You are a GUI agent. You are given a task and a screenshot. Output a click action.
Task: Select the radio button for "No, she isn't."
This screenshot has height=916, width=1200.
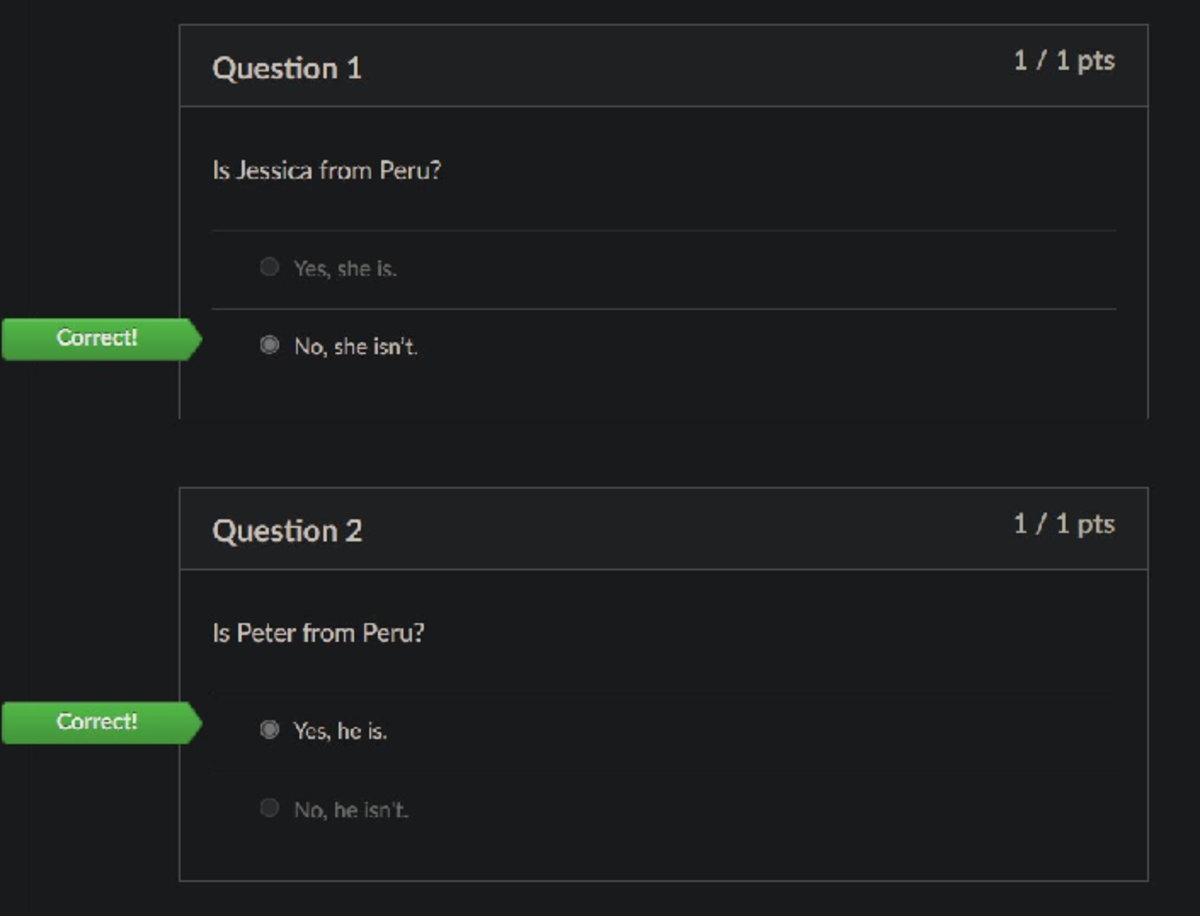tap(268, 344)
